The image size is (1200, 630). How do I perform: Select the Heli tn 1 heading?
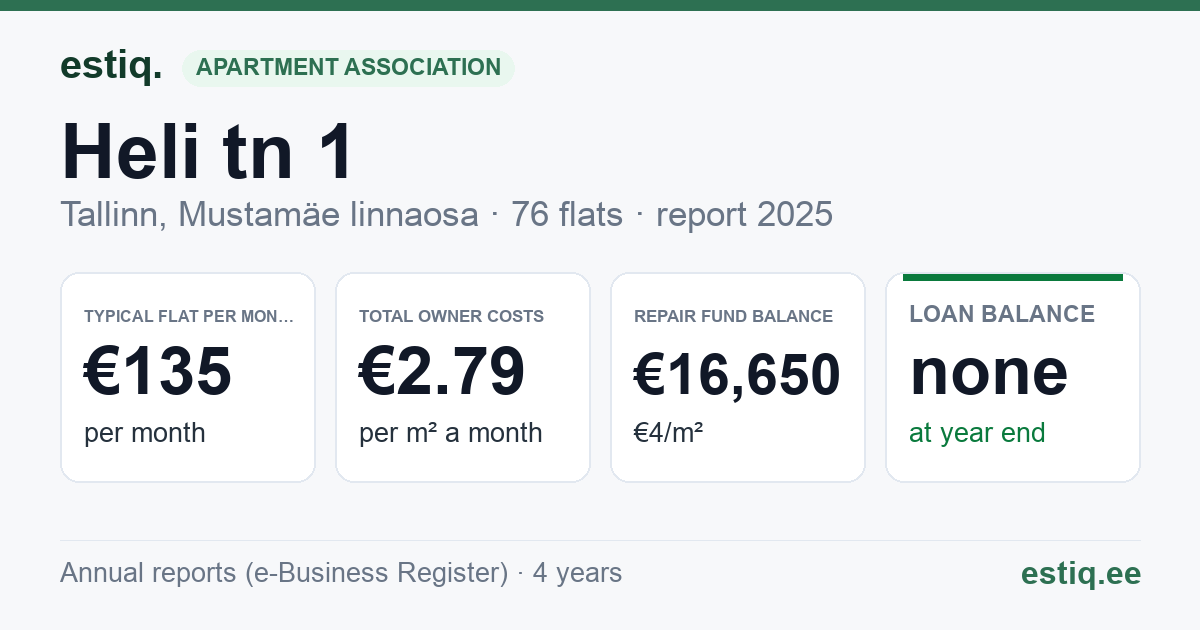pyautogui.click(x=208, y=152)
